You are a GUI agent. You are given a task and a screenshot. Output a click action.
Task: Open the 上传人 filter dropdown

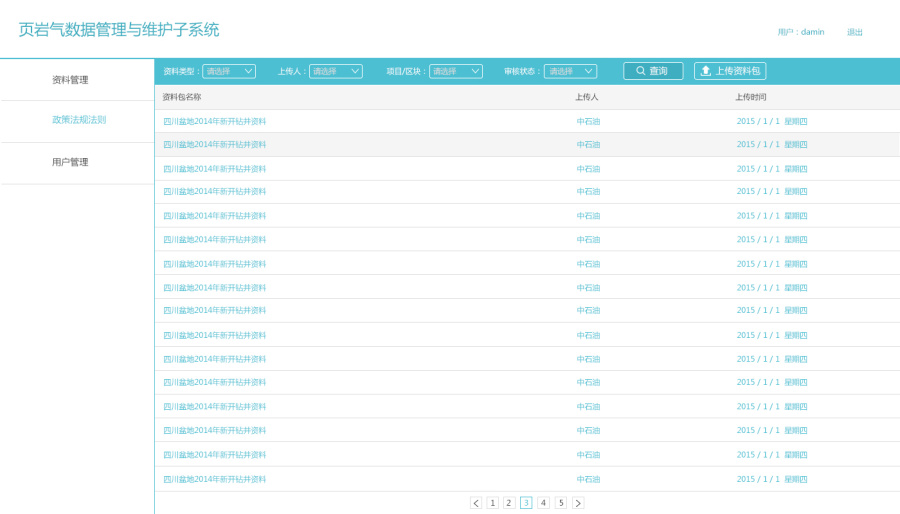tap(336, 71)
